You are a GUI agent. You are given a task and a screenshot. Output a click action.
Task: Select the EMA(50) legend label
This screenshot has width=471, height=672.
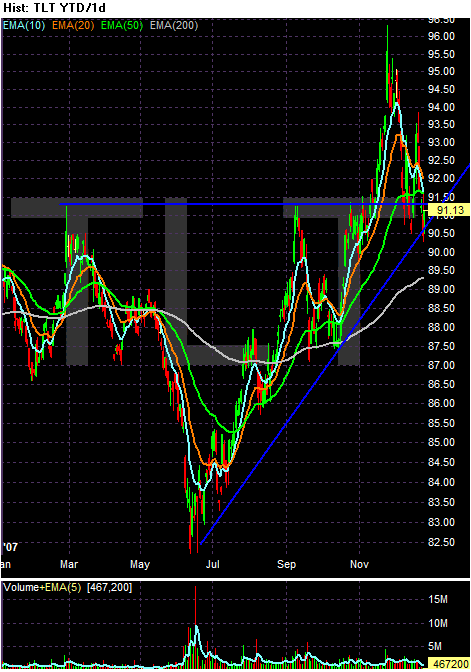click(x=122, y=25)
